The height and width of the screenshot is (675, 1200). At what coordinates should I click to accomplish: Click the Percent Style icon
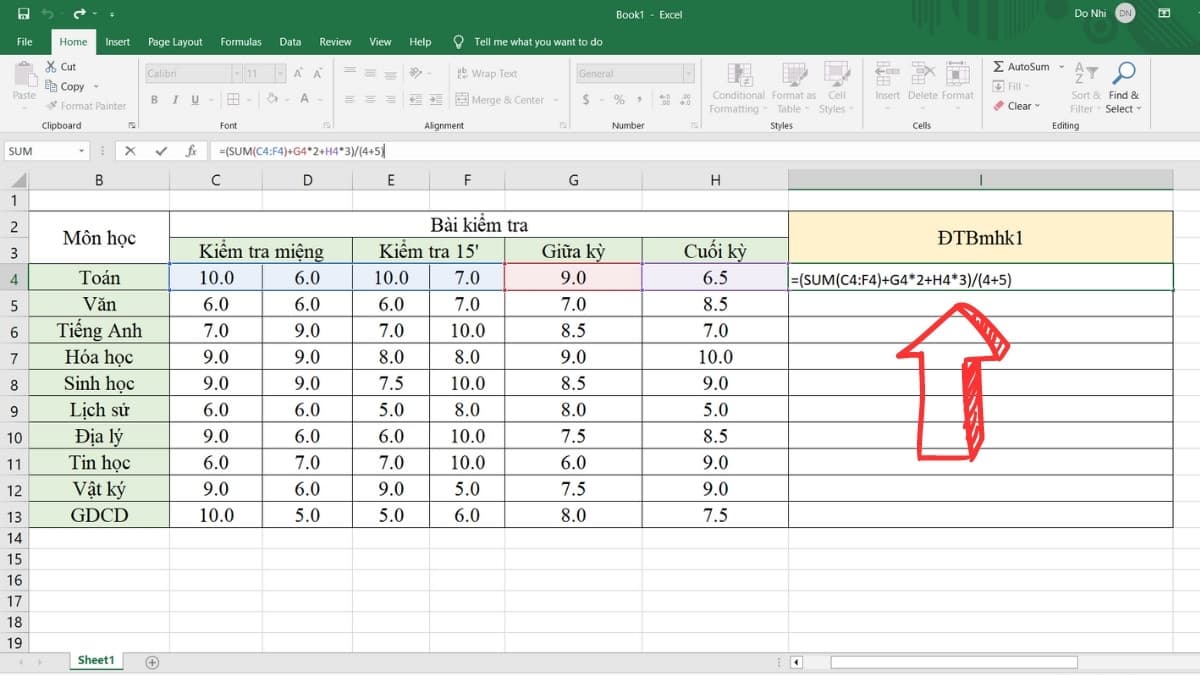pos(617,100)
